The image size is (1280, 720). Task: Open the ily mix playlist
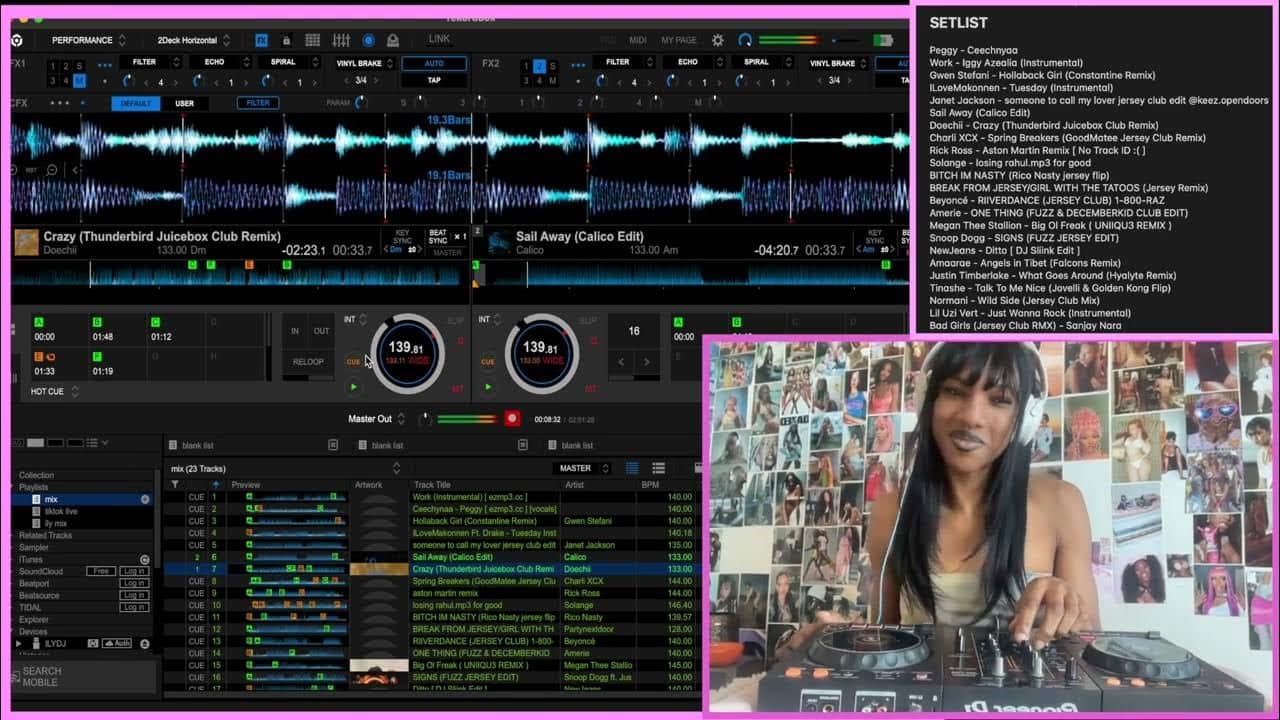pyautogui.click(x=56, y=523)
